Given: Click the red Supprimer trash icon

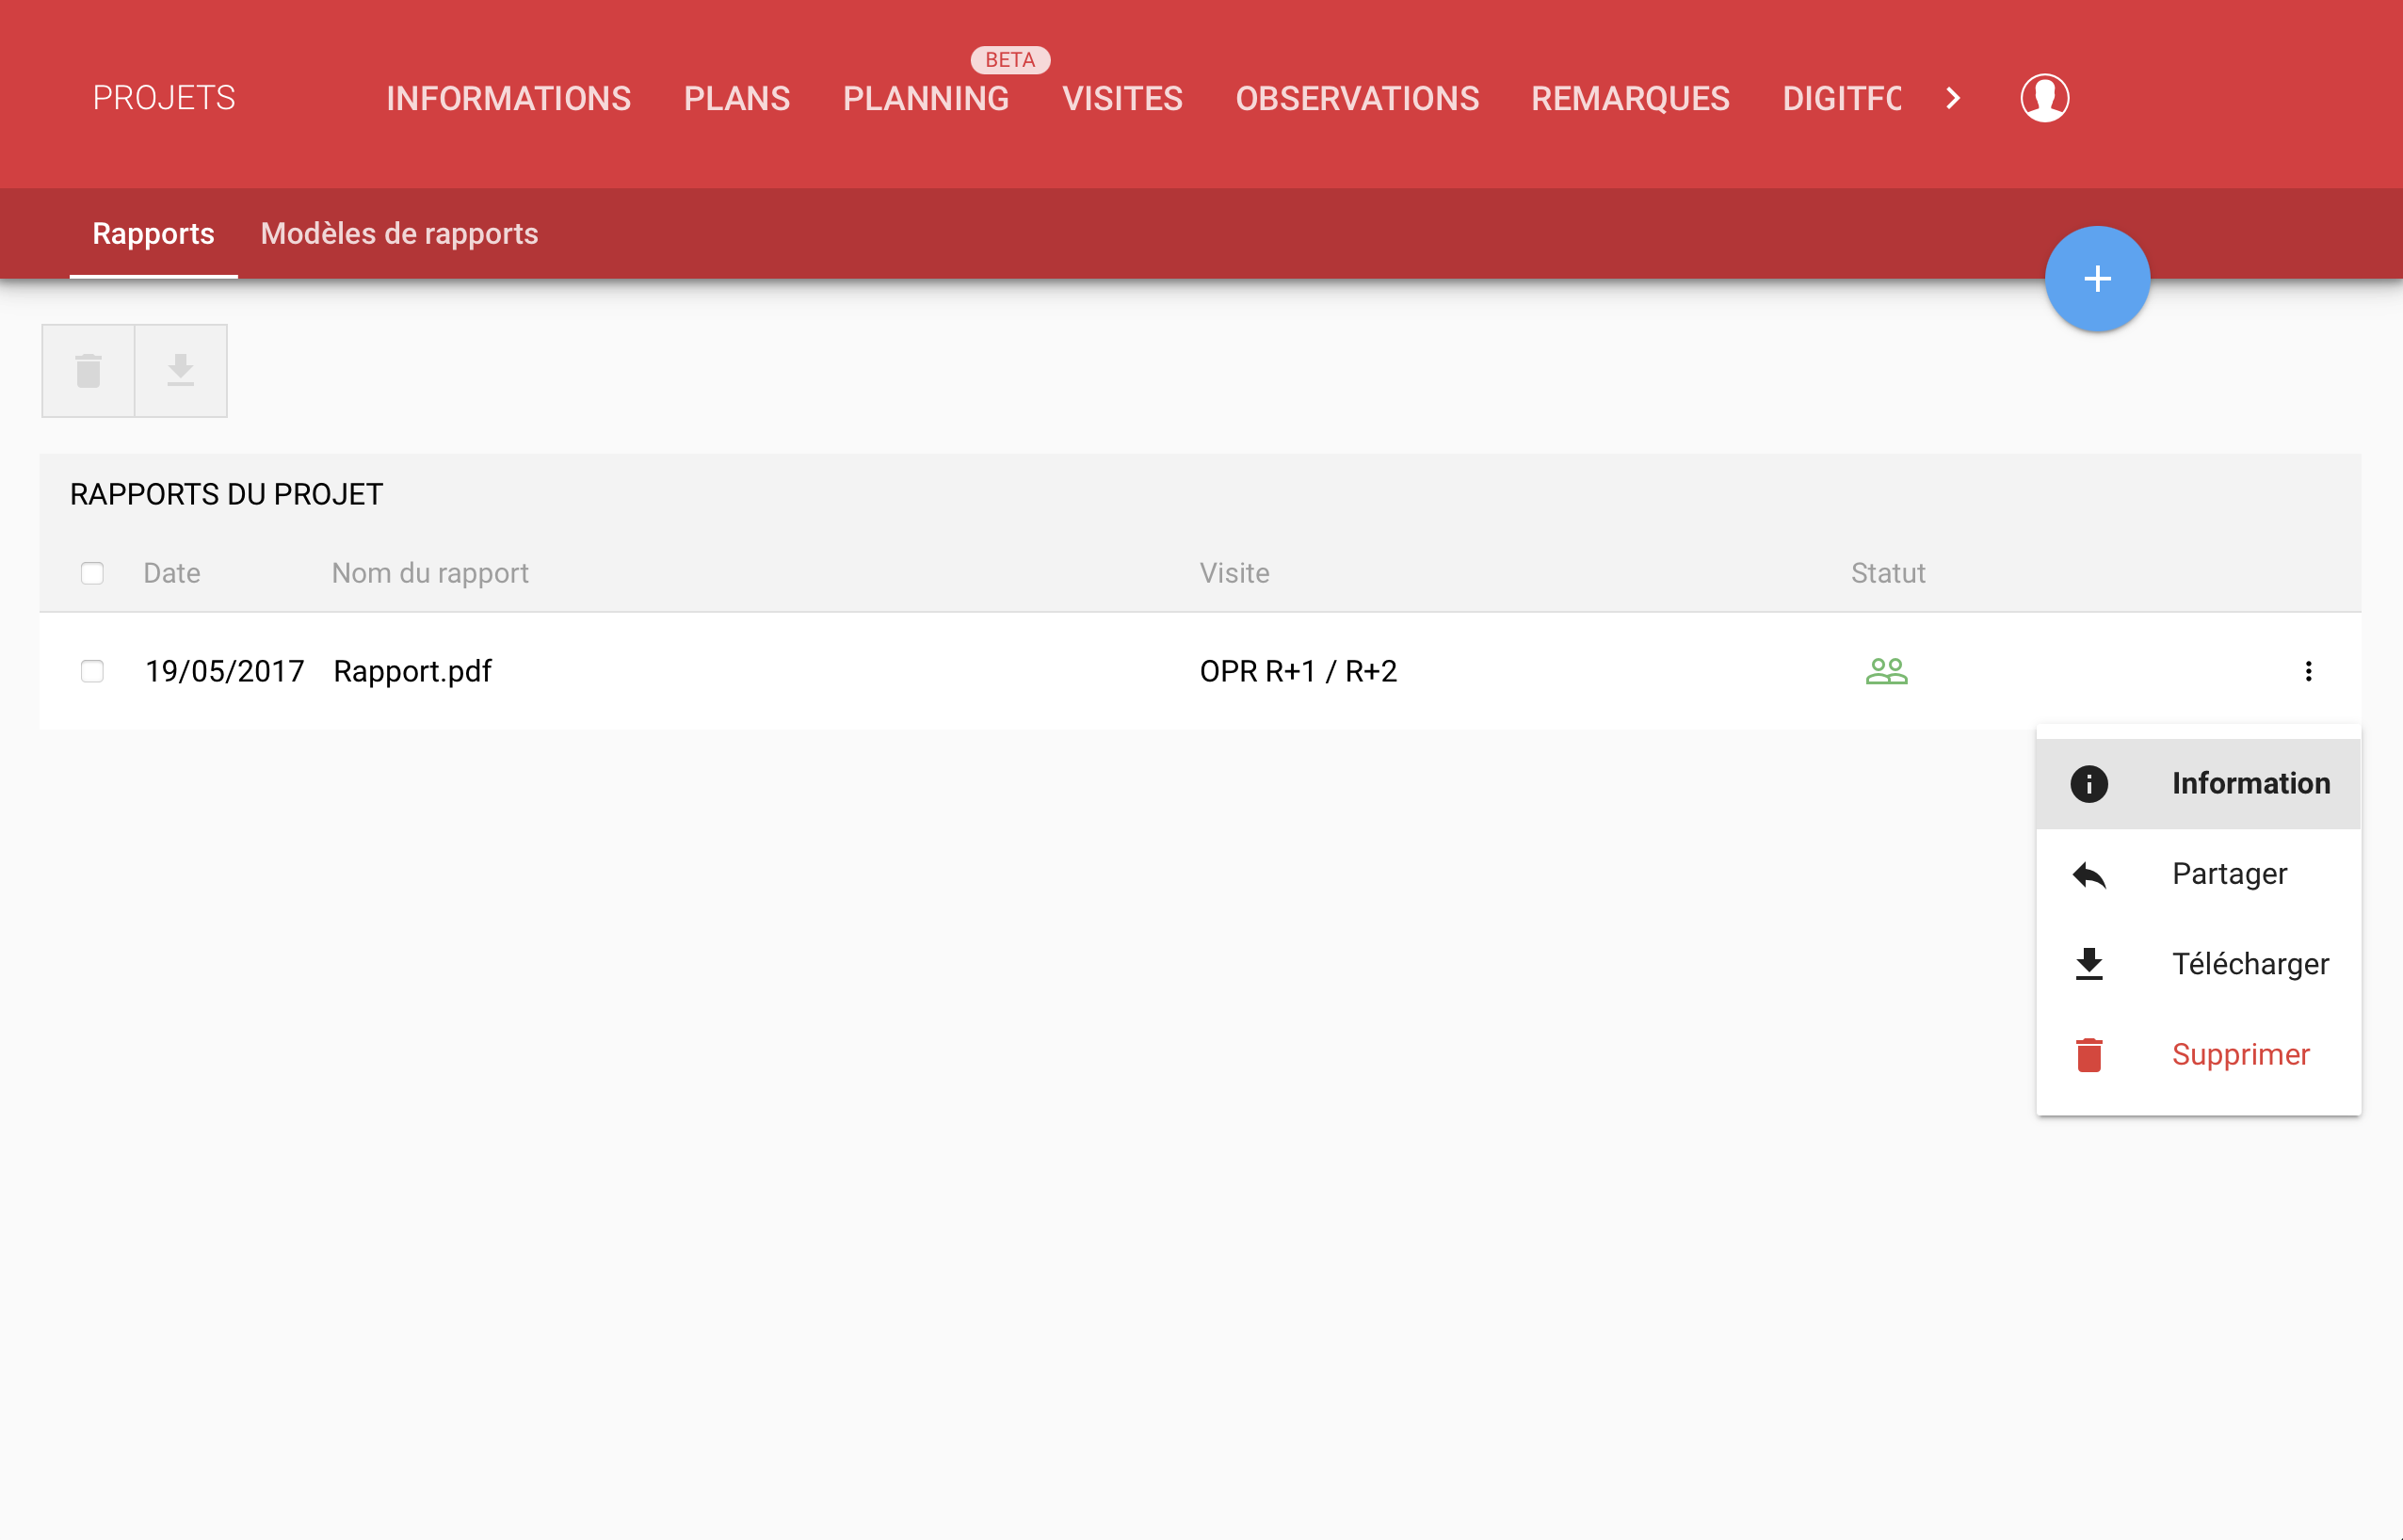Looking at the screenshot, I should point(2089,1055).
